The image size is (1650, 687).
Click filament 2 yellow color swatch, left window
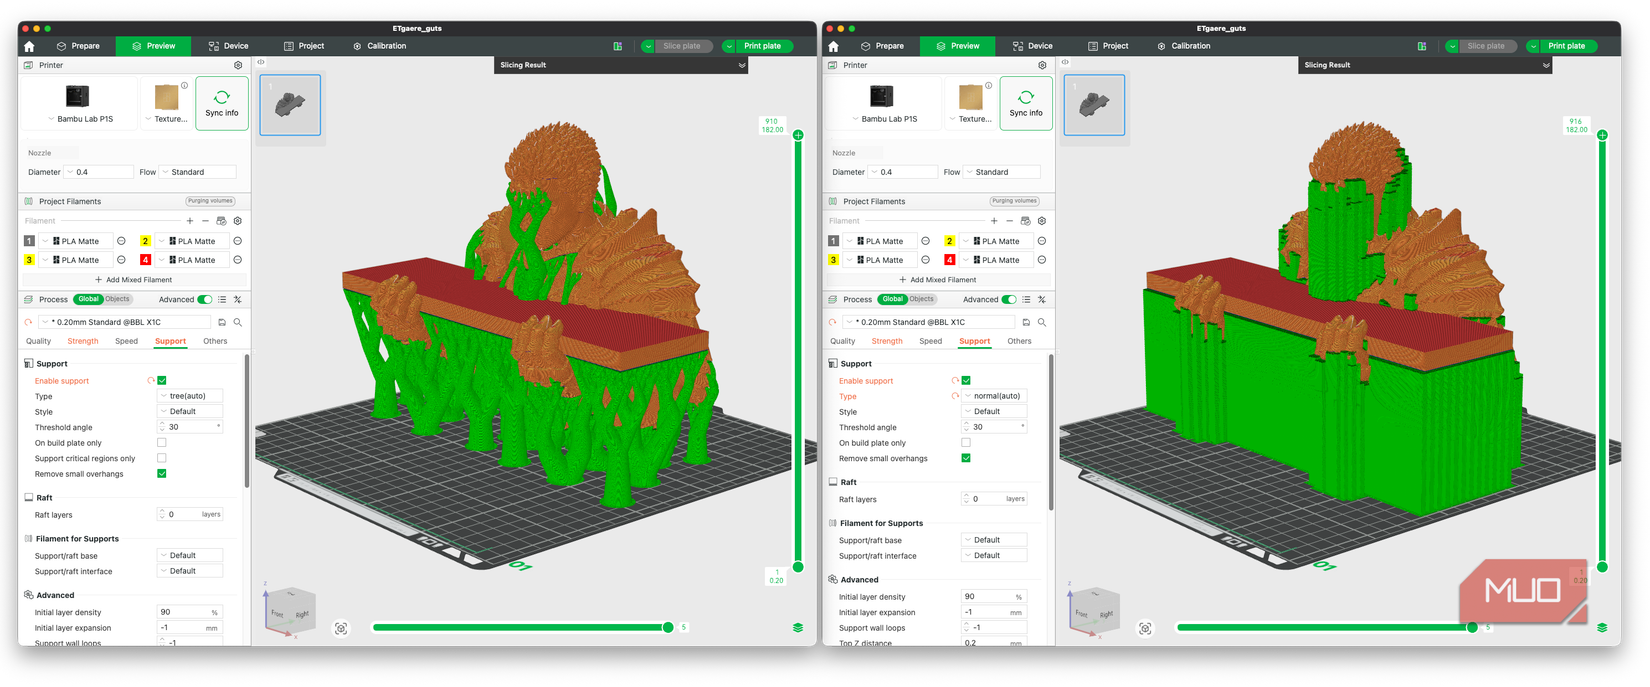click(x=145, y=241)
